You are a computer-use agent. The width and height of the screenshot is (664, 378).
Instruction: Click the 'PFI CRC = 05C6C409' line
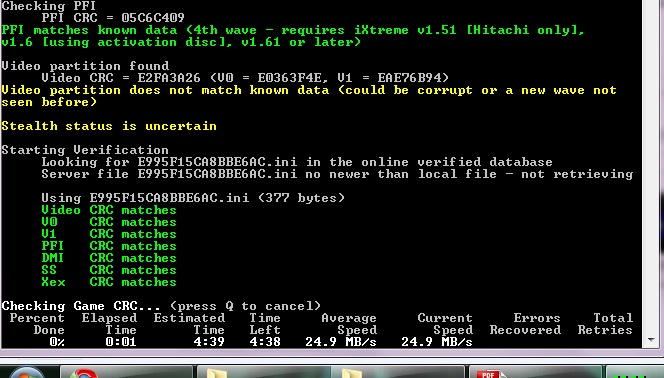[113, 18]
